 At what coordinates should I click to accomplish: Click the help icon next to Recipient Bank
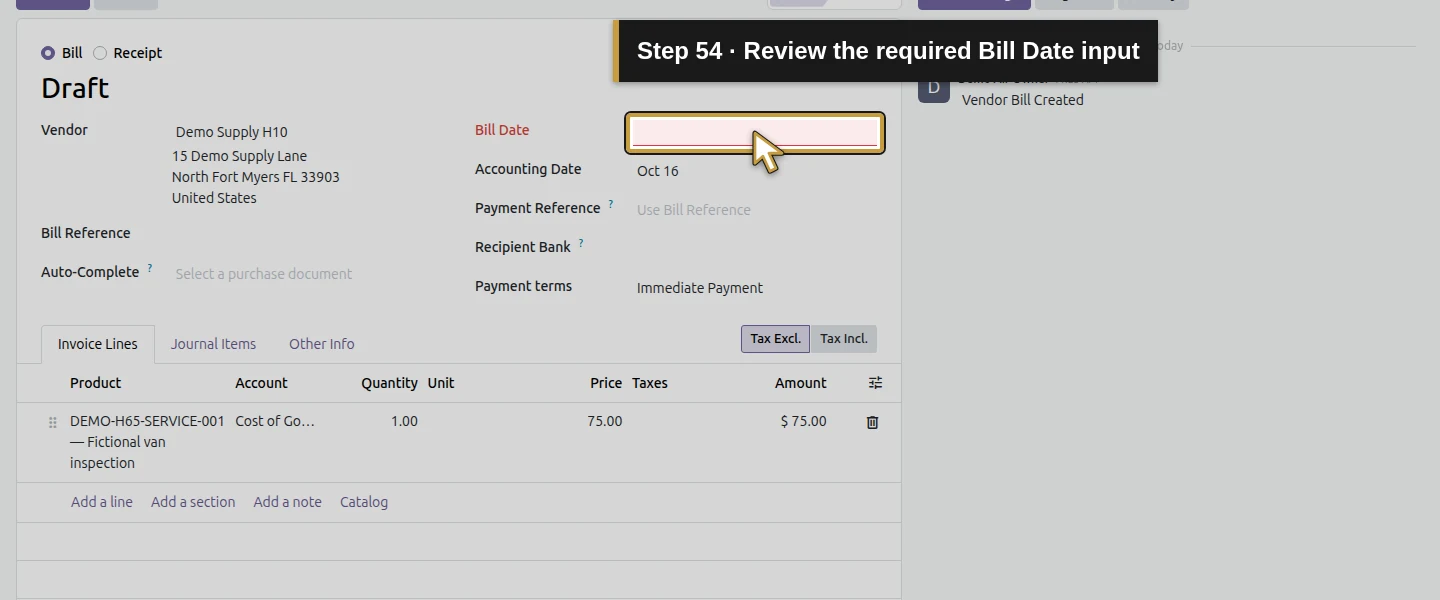tap(581, 243)
